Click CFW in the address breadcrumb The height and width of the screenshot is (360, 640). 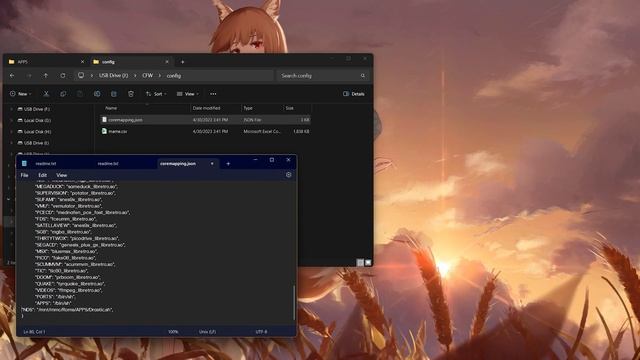tap(148, 76)
